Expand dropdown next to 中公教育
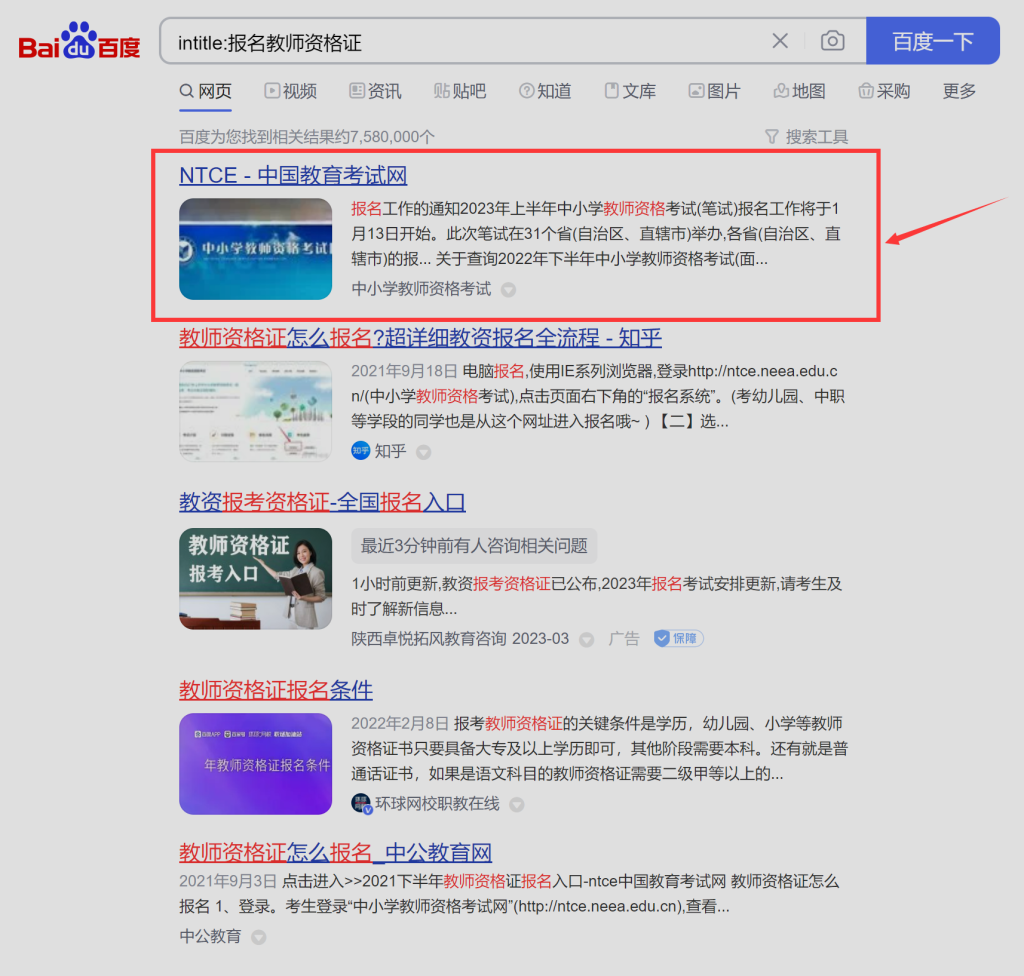 tap(259, 937)
